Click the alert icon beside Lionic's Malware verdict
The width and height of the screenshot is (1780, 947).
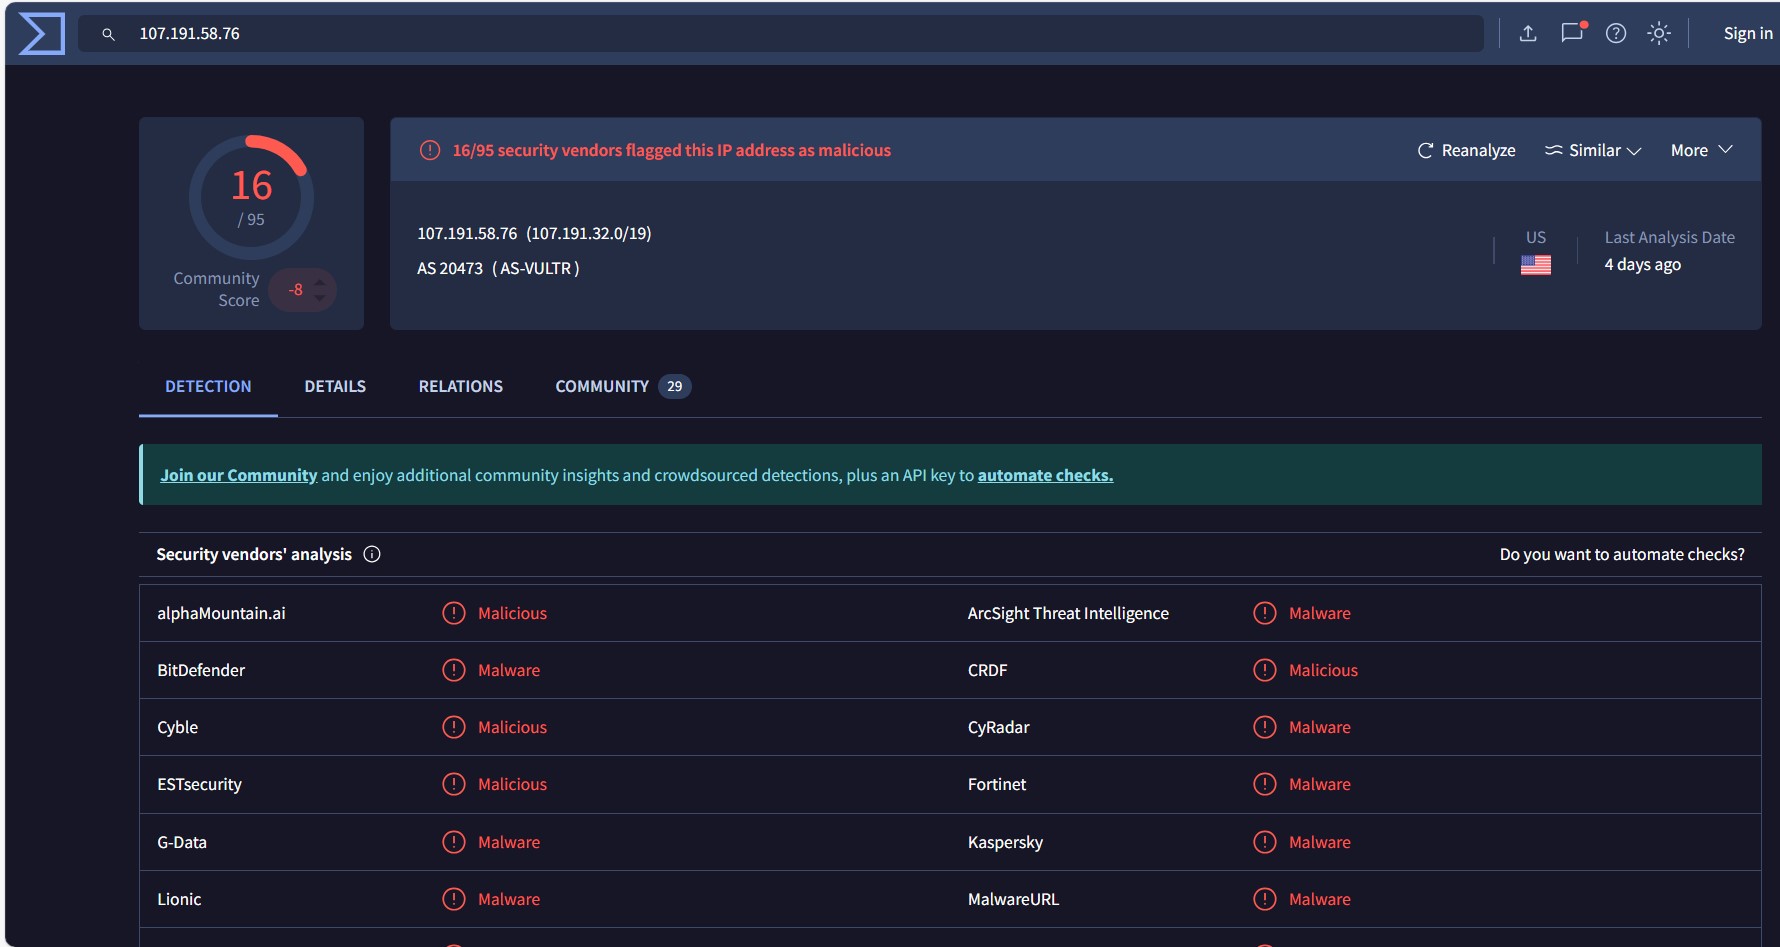[454, 899]
